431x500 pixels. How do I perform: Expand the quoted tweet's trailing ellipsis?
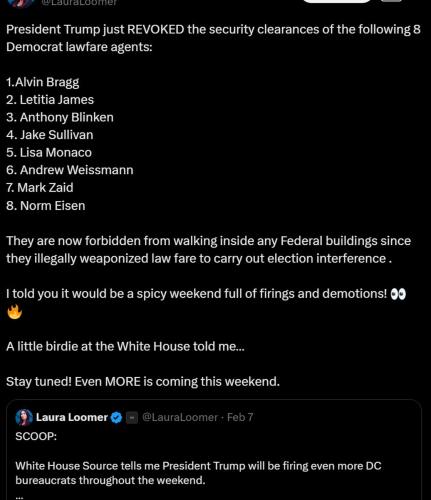click(x=19, y=496)
